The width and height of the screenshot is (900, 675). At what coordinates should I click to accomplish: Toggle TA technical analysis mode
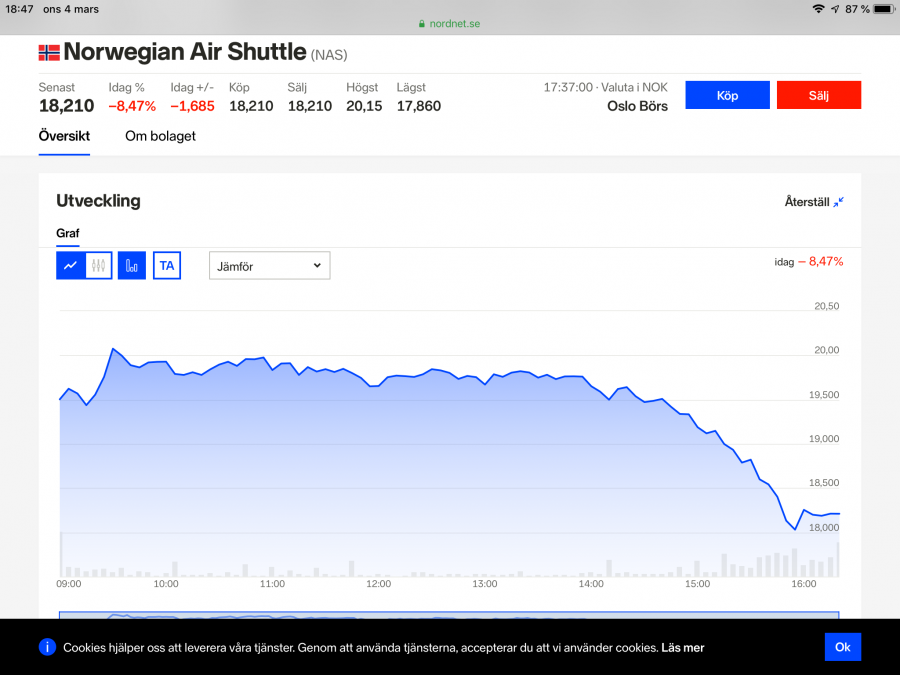click(167, 265)
